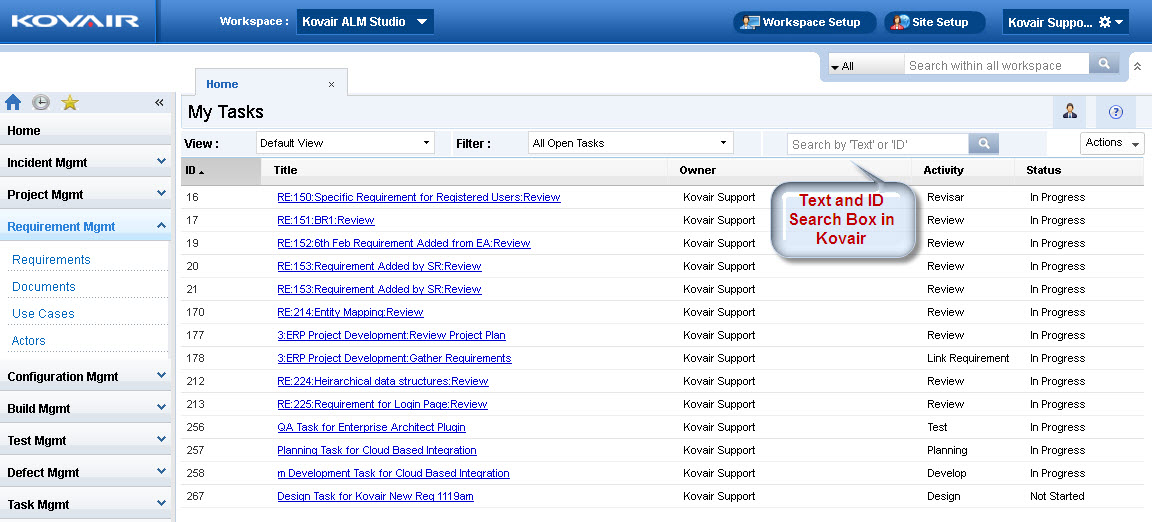The height and width of the screenshot is (522, 1152).
Task: Open Development Task for Cloud Based Integration
Action: click(x=393, y=473)
